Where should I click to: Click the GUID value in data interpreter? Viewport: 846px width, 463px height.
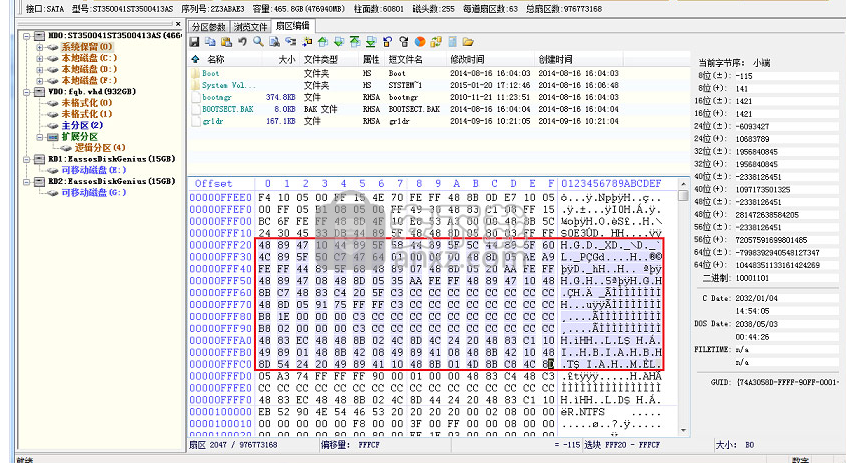click(788, 382)
